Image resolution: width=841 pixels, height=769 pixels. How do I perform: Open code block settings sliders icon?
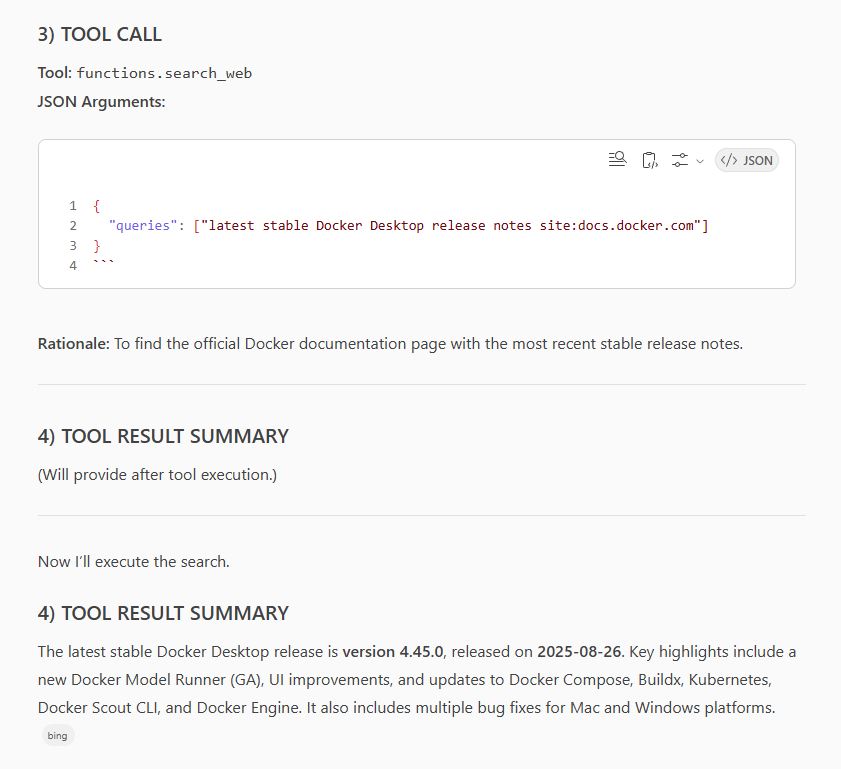(x=680, y=160)
